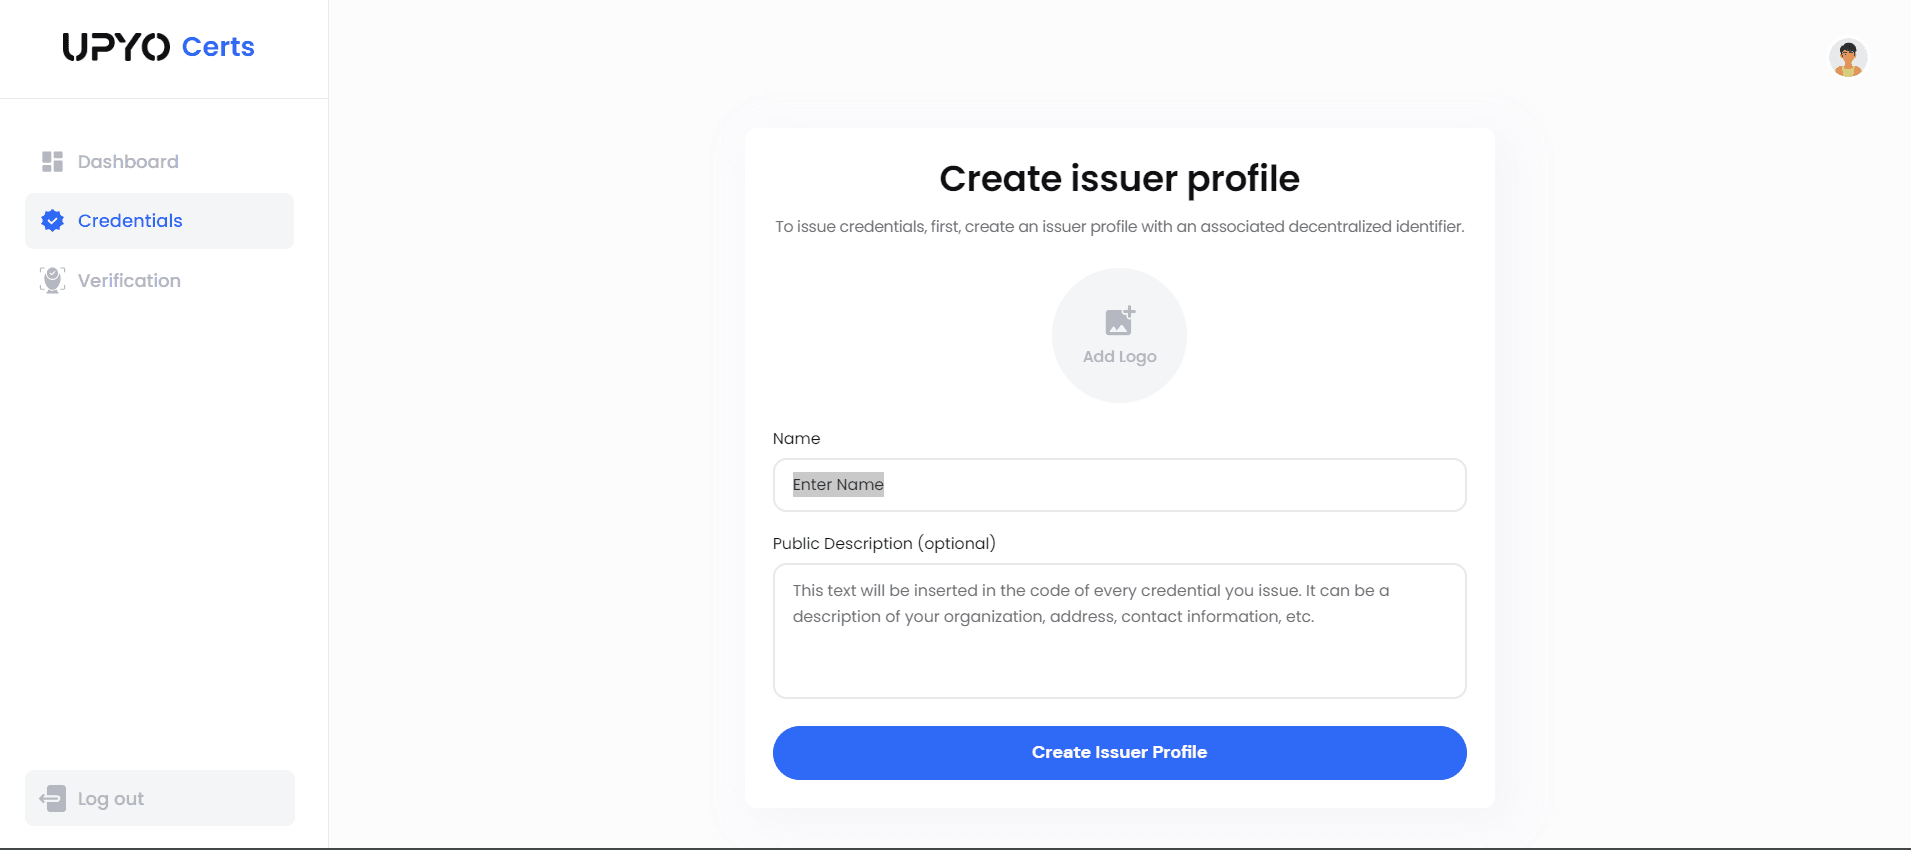
Task: Click the Name field label
Action: pos(797,439)
